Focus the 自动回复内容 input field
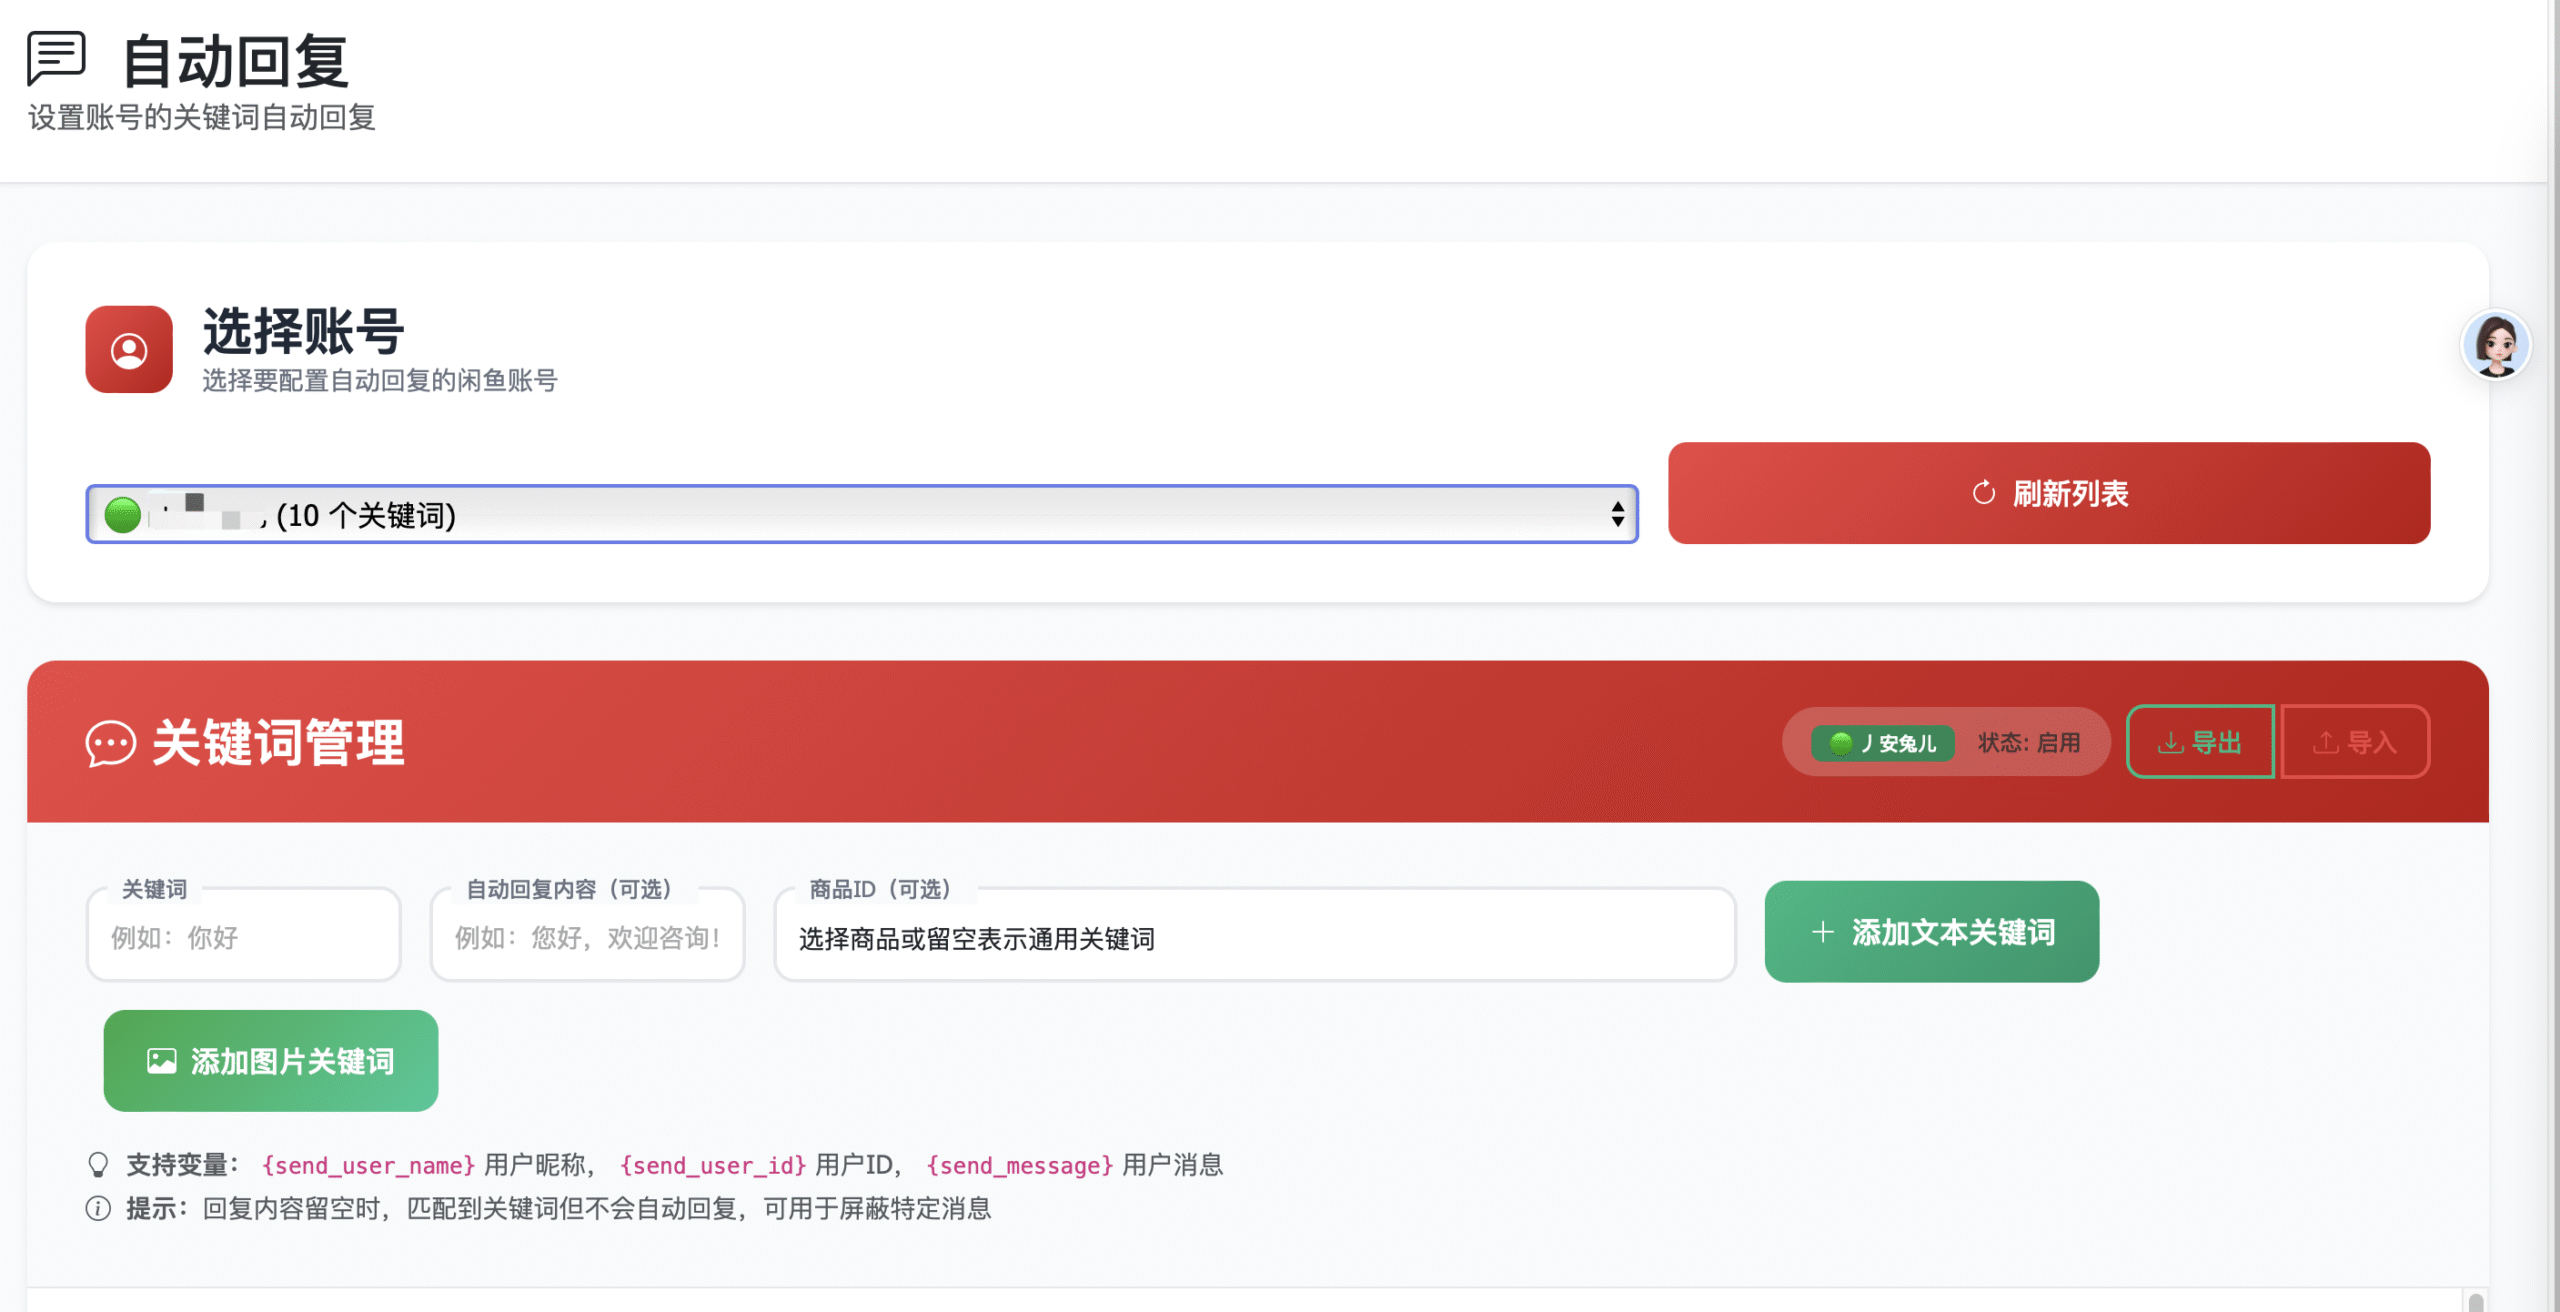This screenshot has width=2560, height=1312. tap(587, 938)
